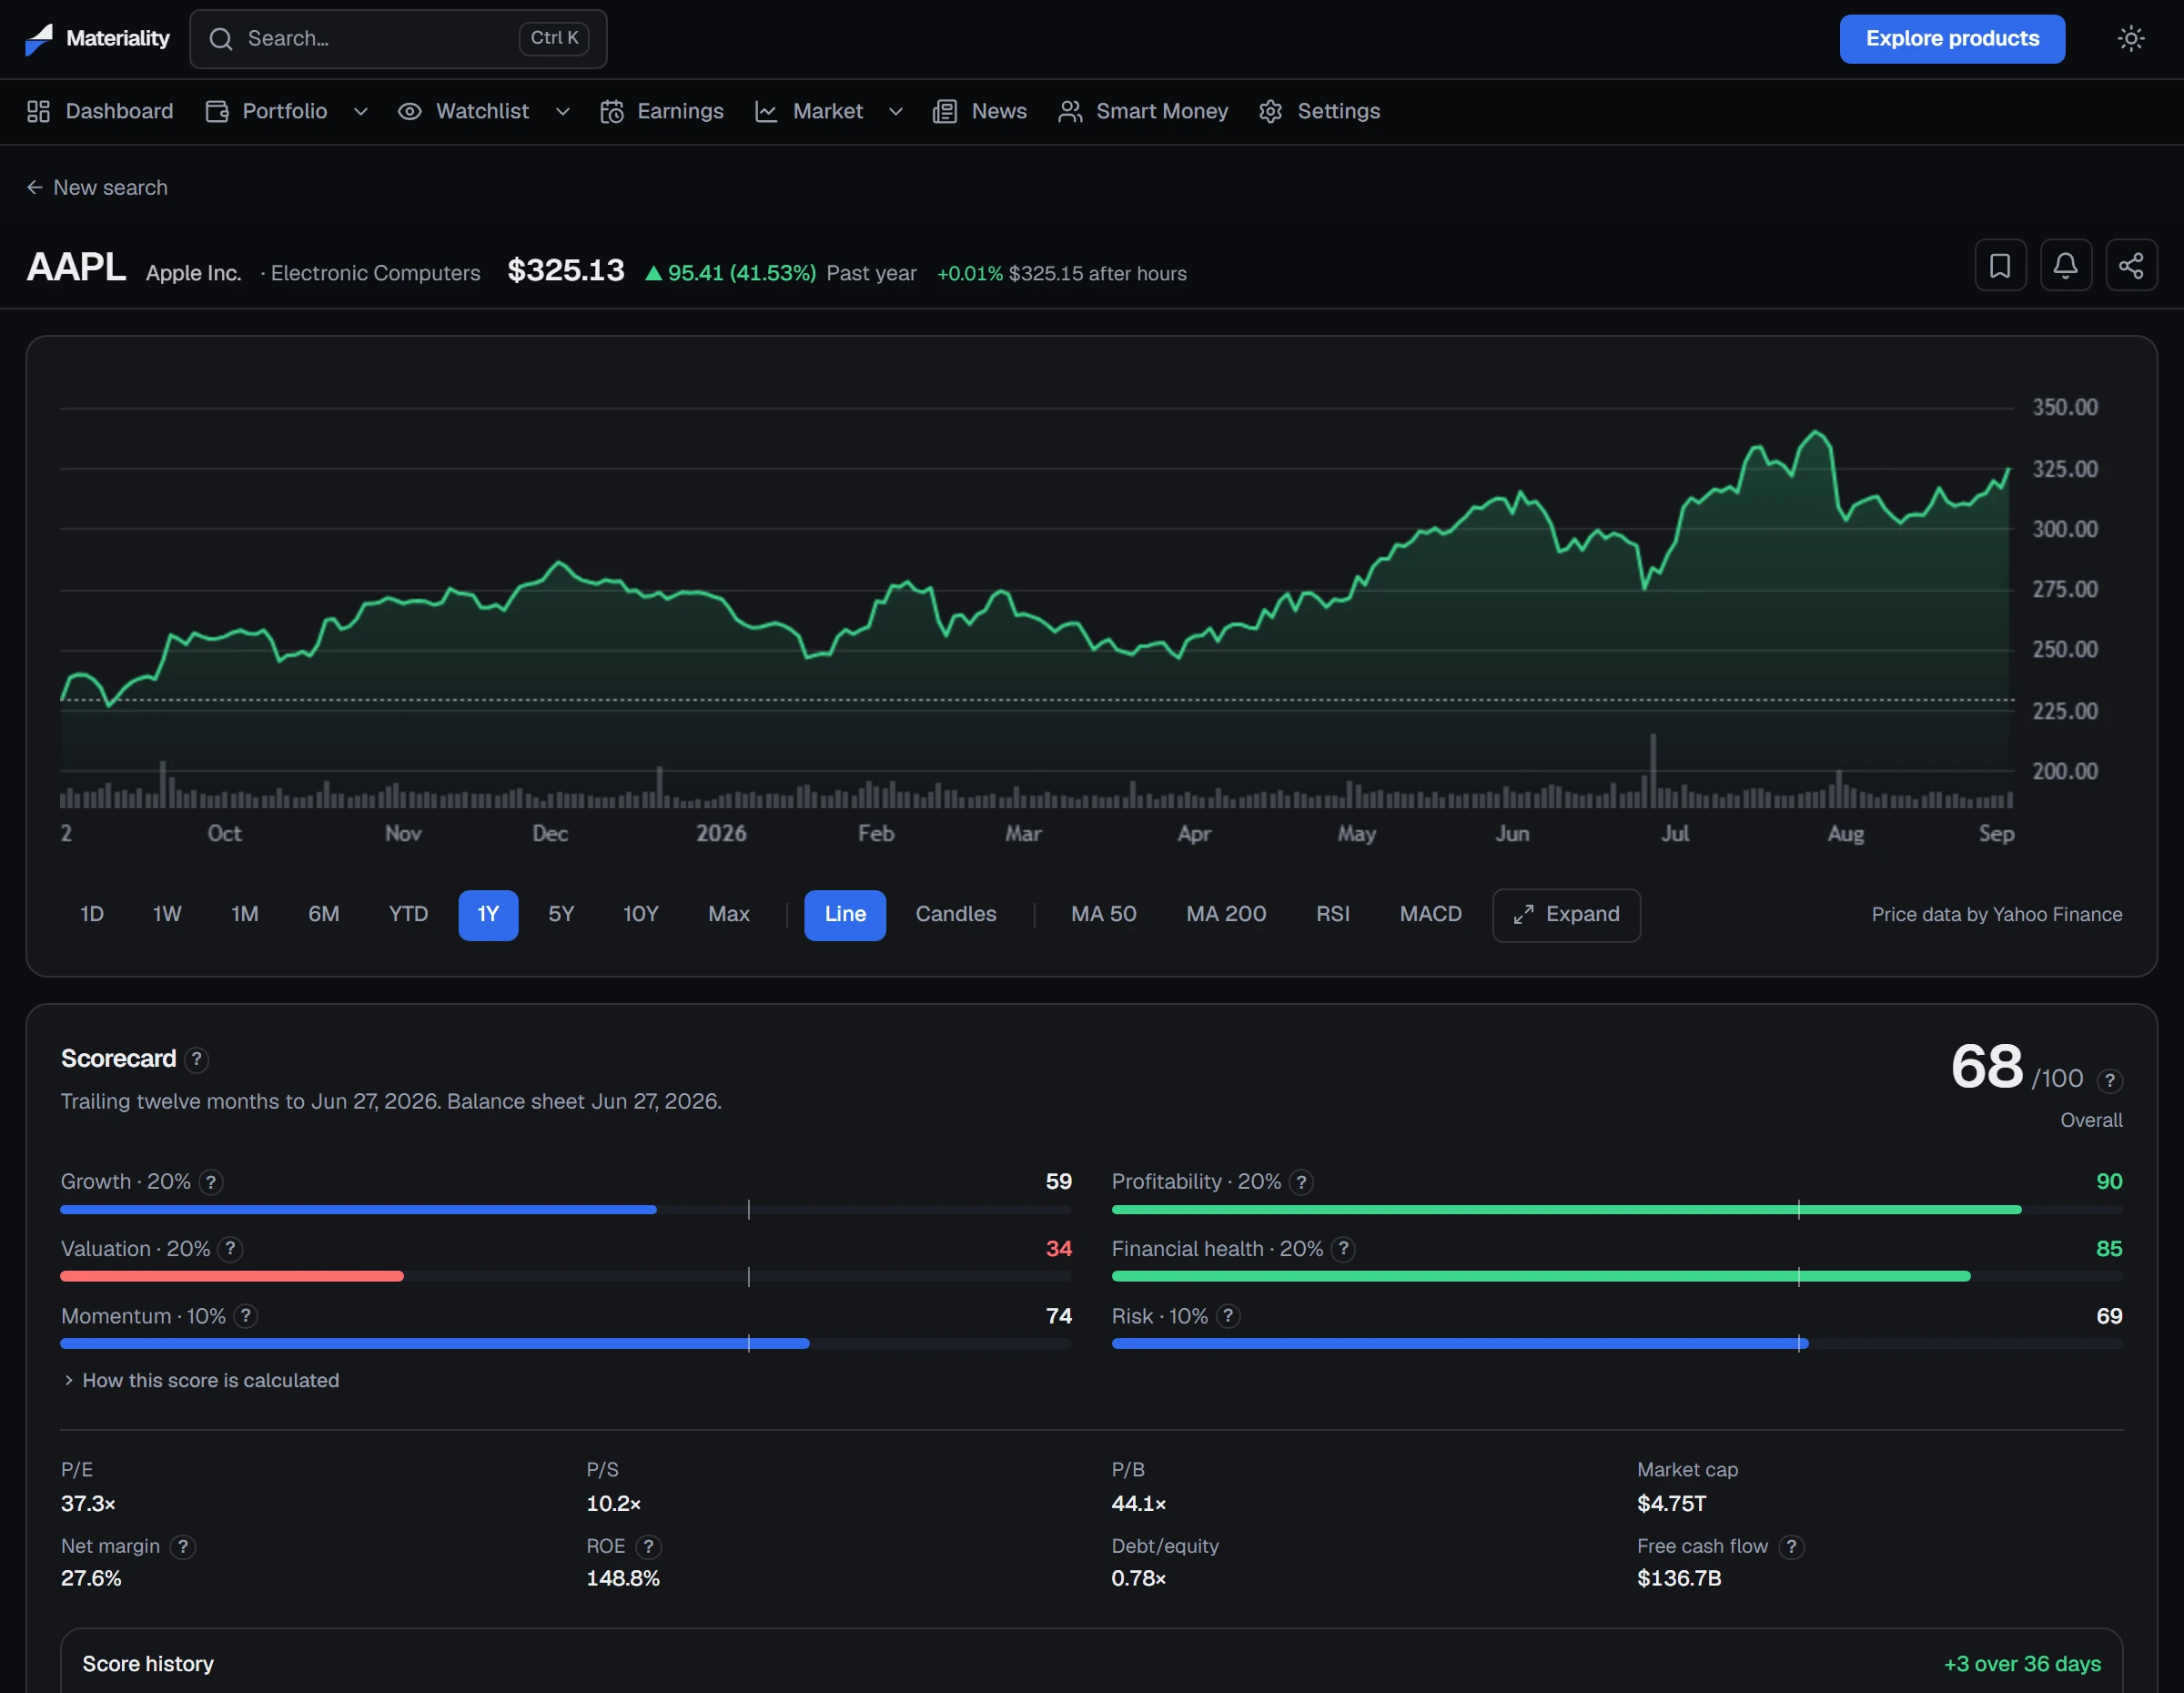The height and width of the screenshot is (1693, 2184).
Task: Click the +3 over 36 days text
Action: (x=2022, y=1664)
